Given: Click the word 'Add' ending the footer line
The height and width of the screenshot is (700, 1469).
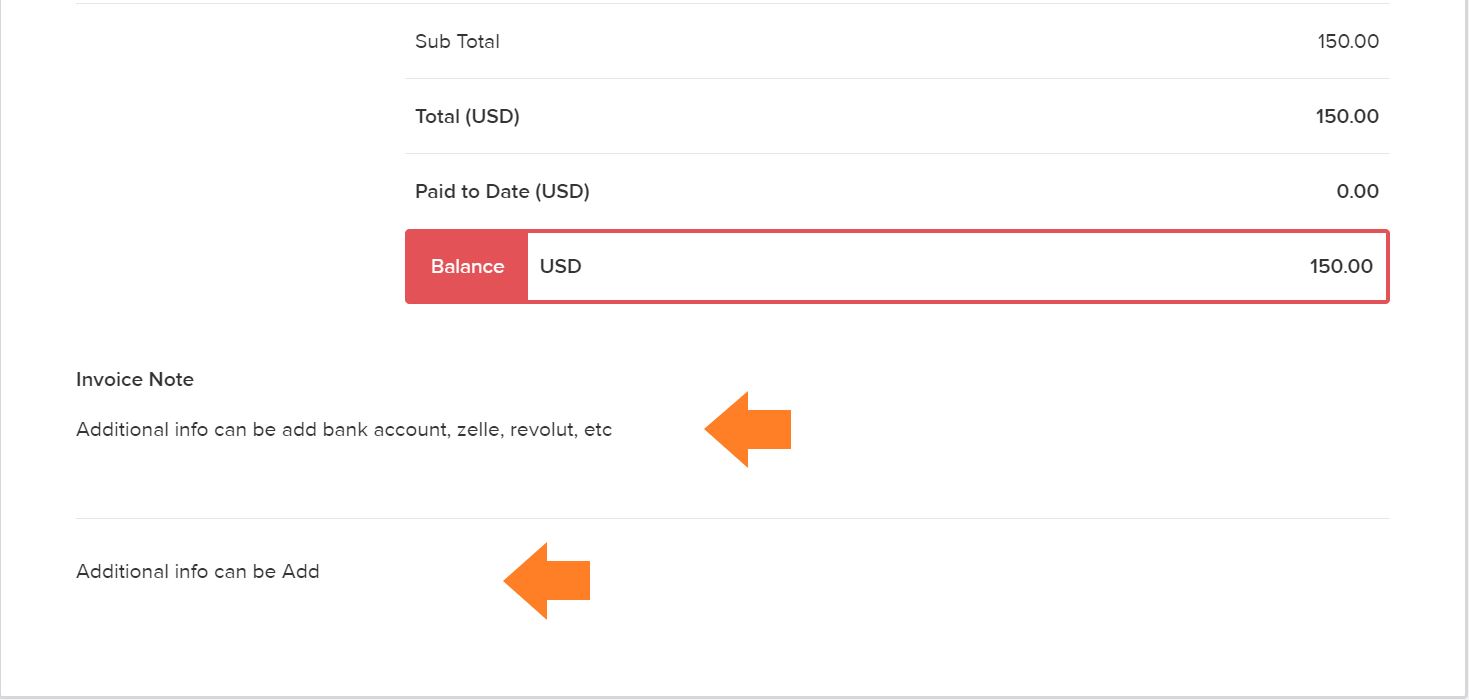Looking at the screenshot, I should [301, 572].
